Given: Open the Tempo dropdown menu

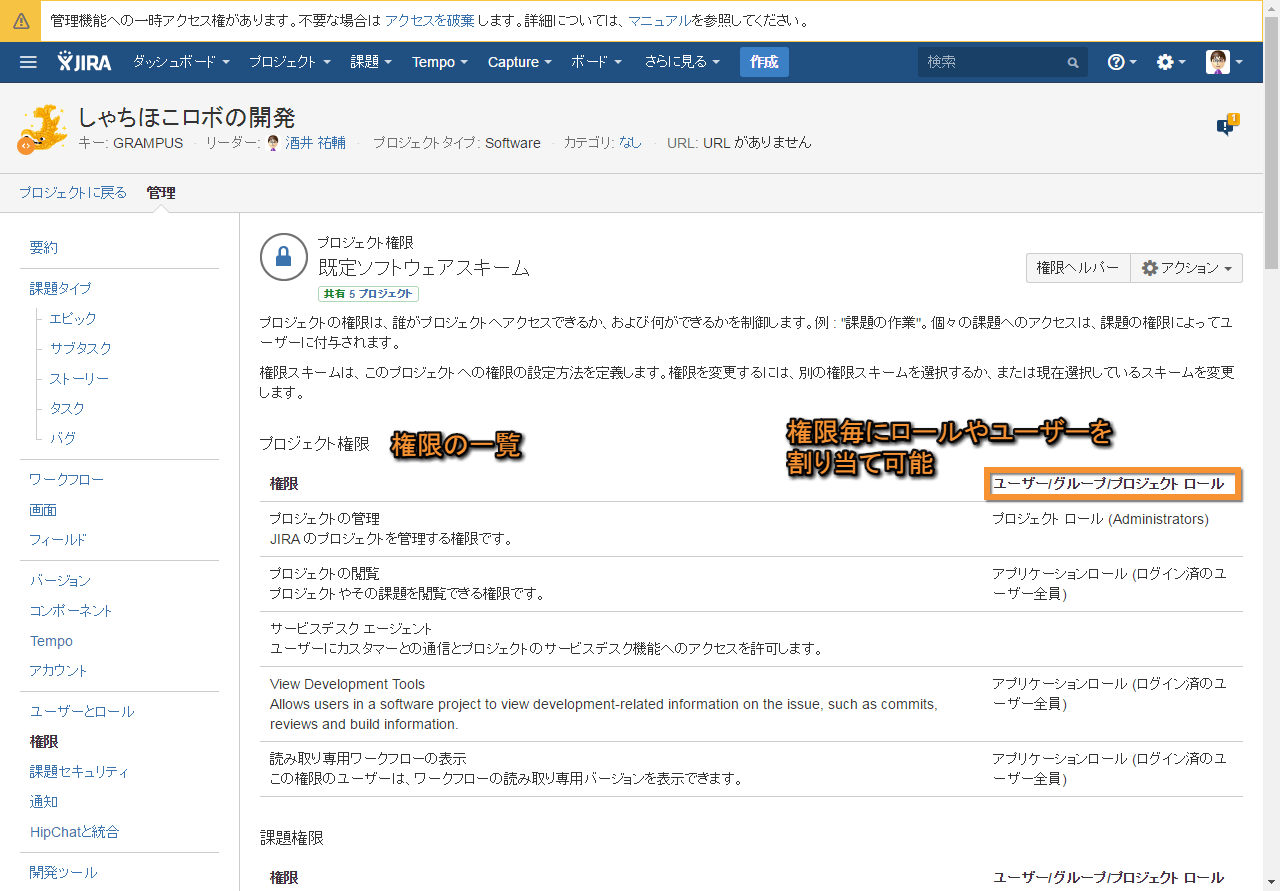Looking at the screenshot, I should coord(440,62).
